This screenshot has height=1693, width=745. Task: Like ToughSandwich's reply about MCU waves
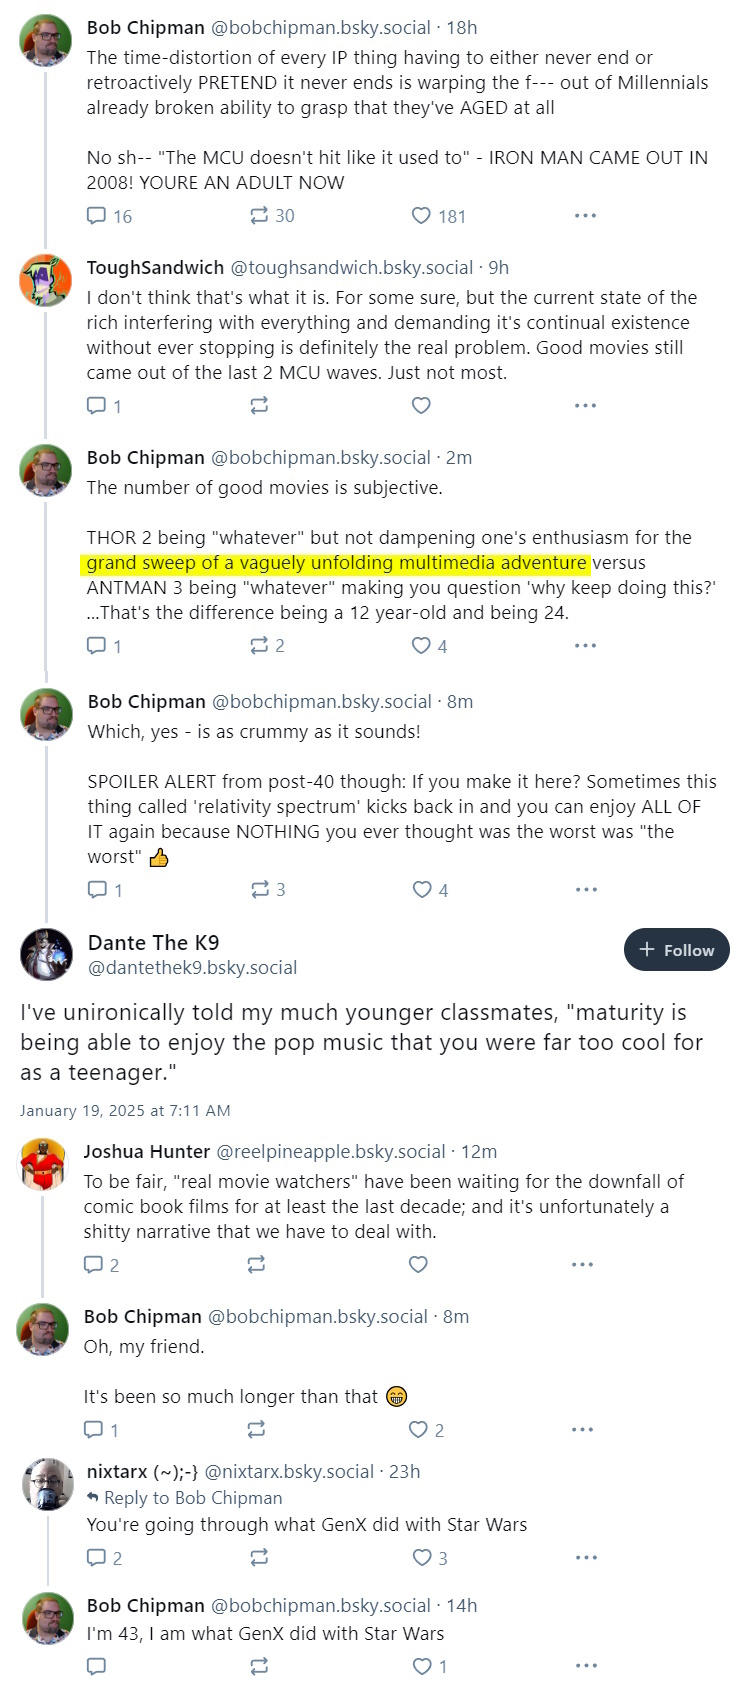tap(422, 406)
